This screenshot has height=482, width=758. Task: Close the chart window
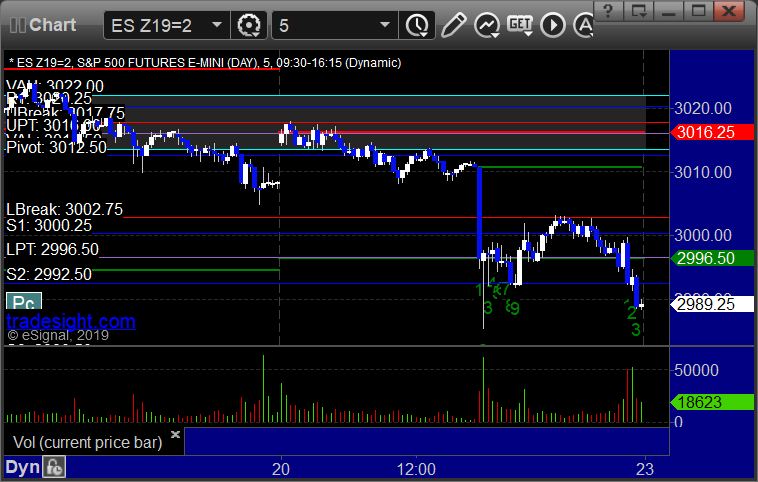729,11
